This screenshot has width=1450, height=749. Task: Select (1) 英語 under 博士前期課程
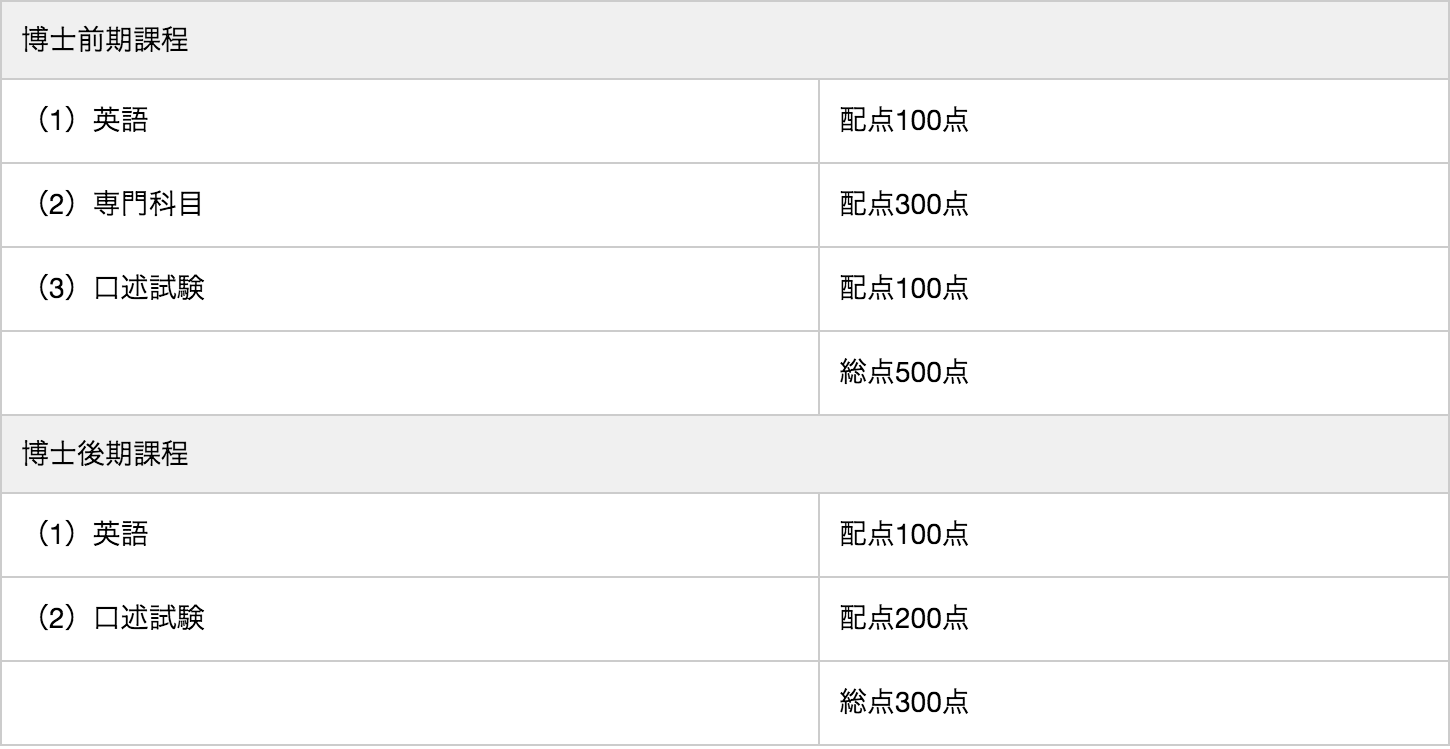409,121
